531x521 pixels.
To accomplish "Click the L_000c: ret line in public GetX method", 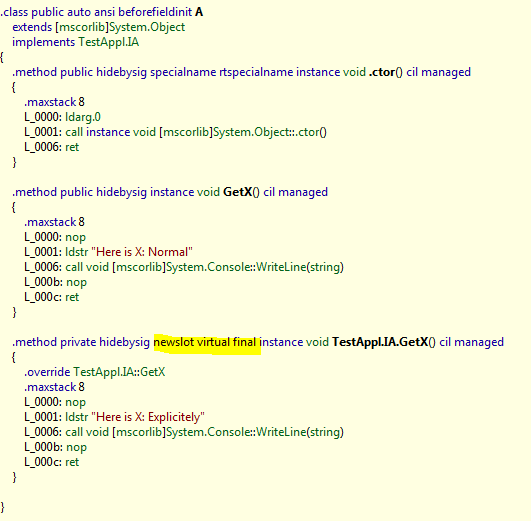I will pyautogui.click(x=51, y=297).
